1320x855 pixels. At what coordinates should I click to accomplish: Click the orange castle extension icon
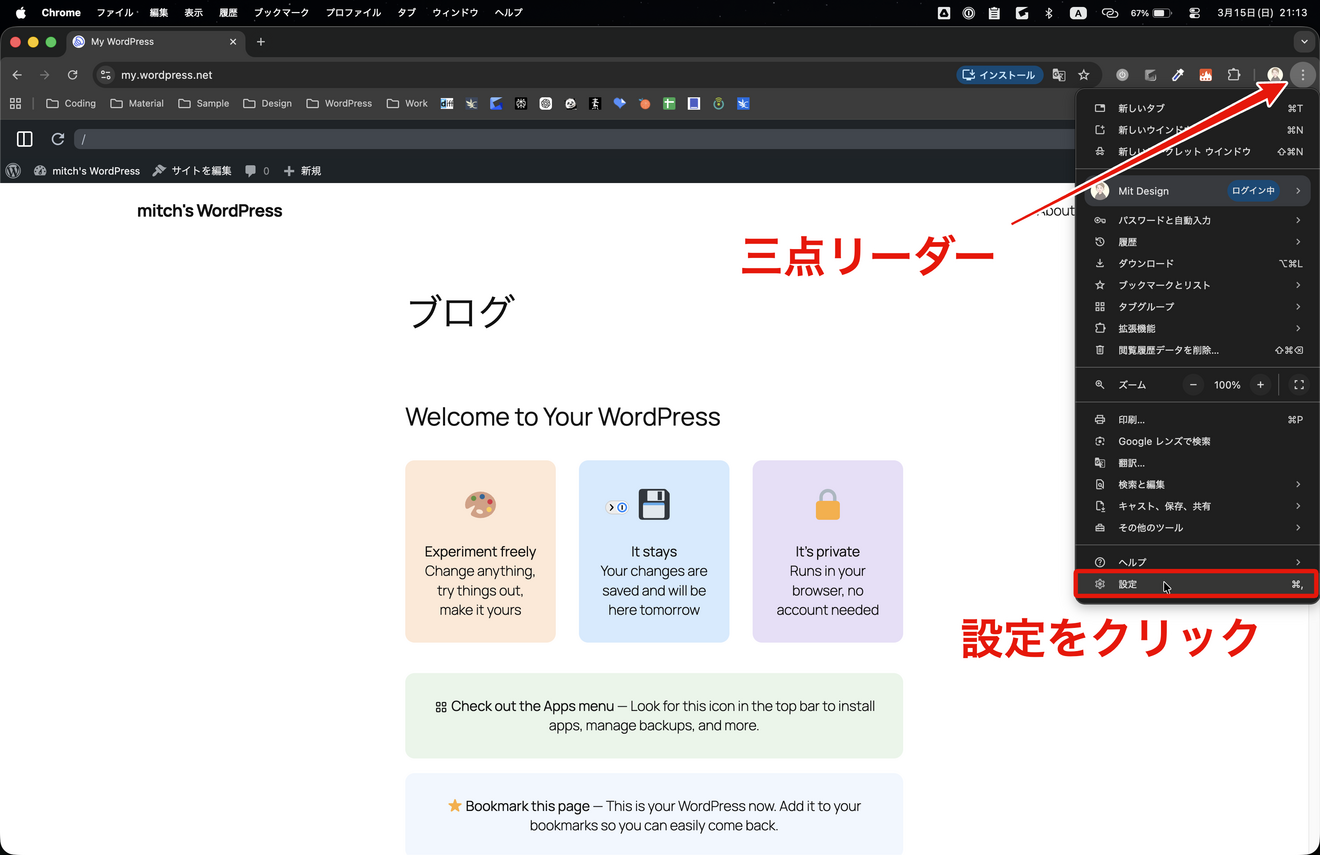click(x=1206, y=75)
